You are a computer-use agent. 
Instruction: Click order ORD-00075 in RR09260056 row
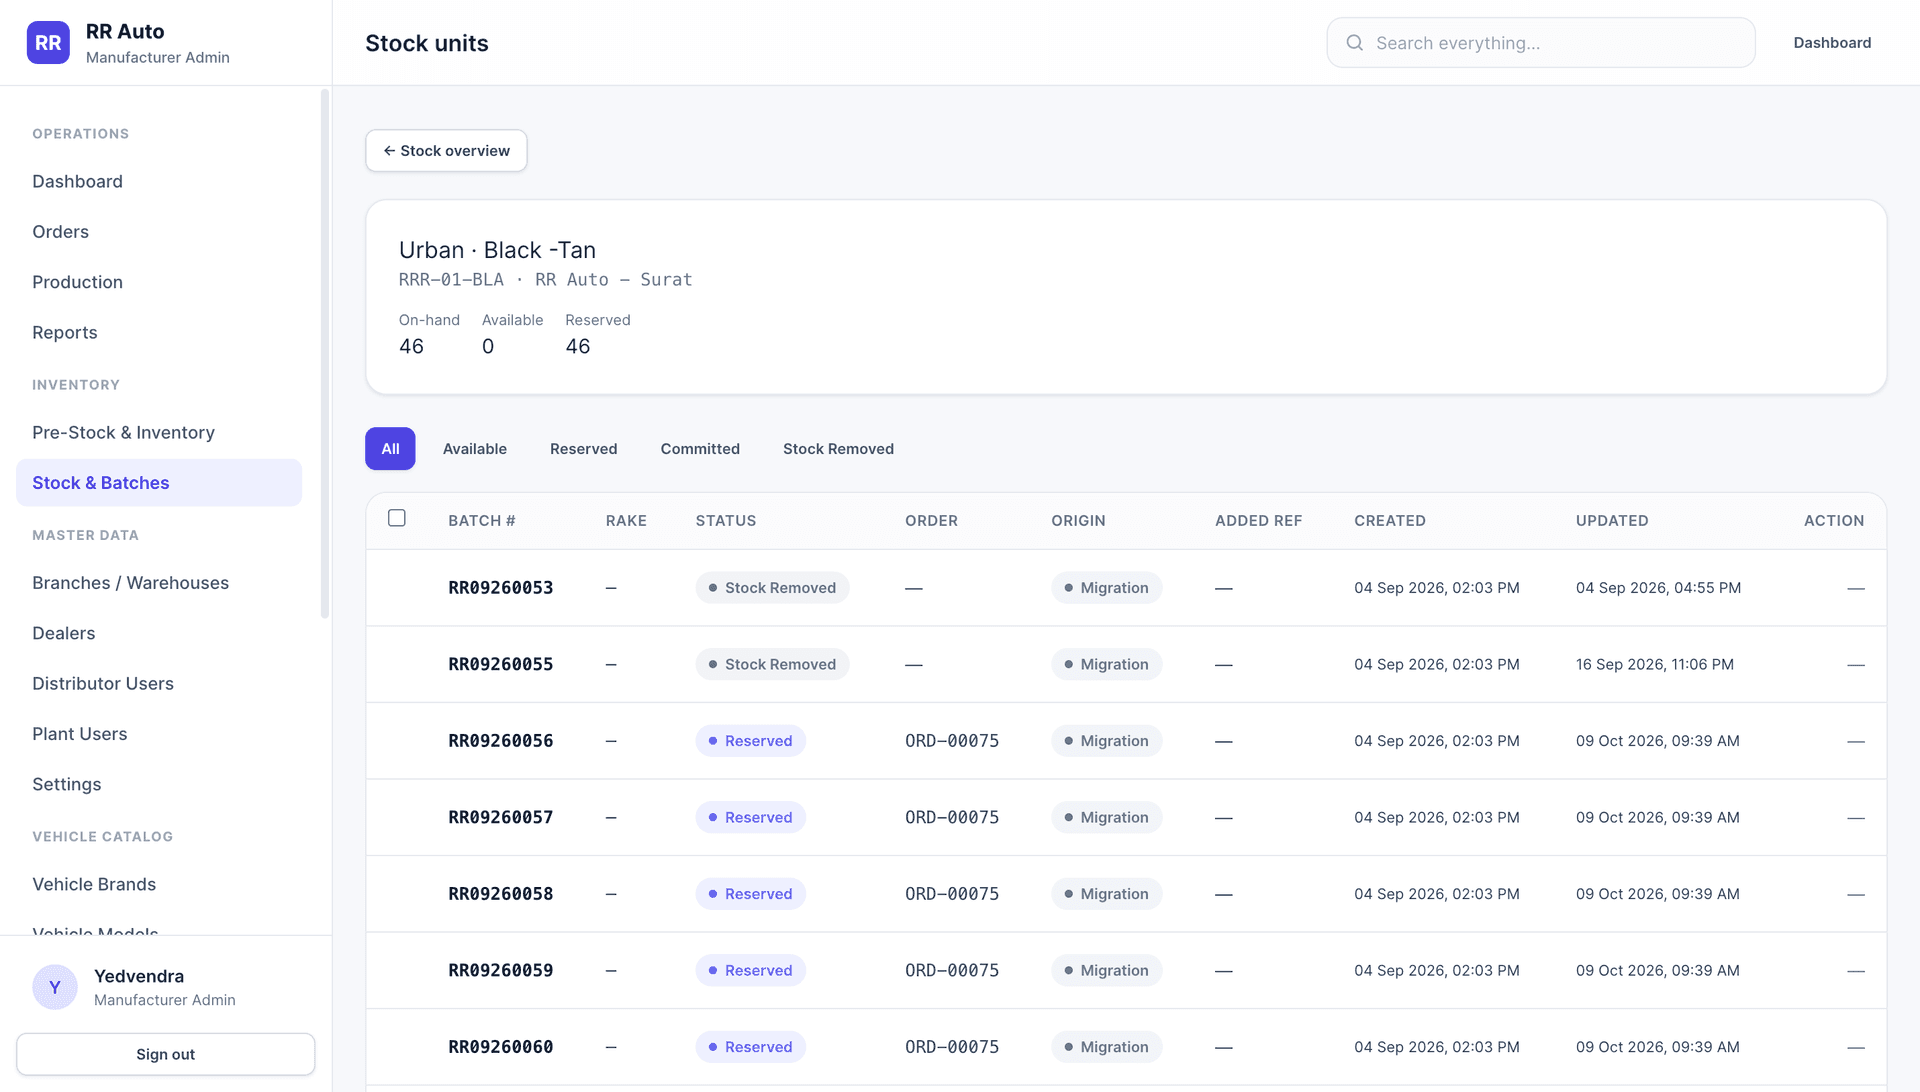[952, 741]
